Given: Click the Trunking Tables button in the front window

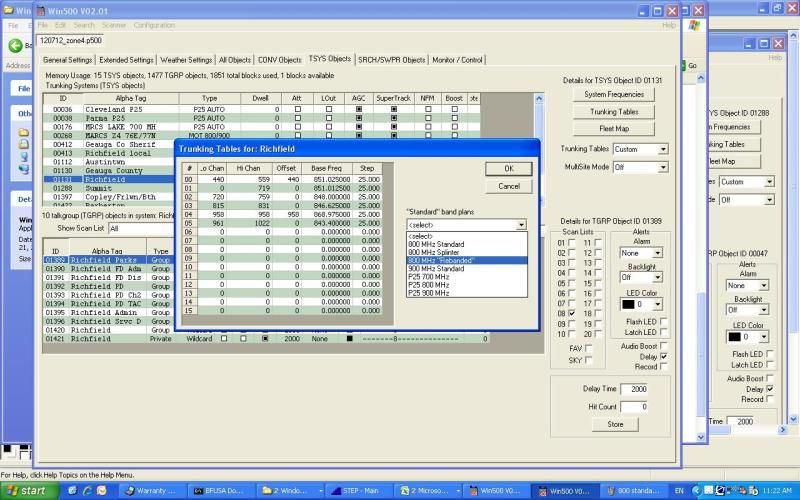Looking at the screenshot, I should pos(614,112).
